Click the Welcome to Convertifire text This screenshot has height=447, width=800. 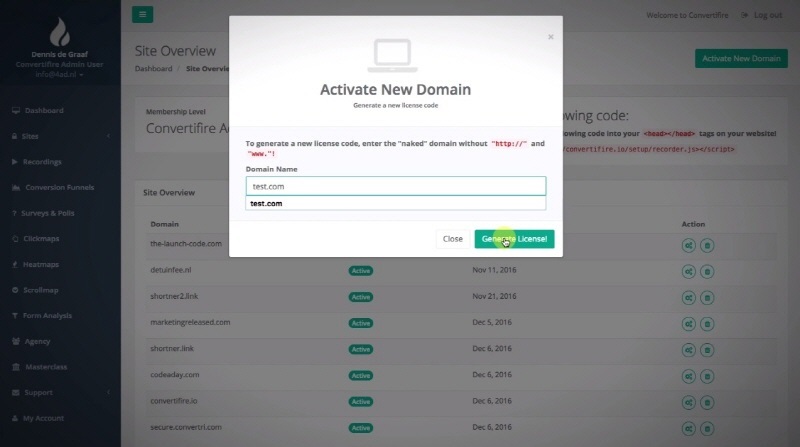coord(687,15)
